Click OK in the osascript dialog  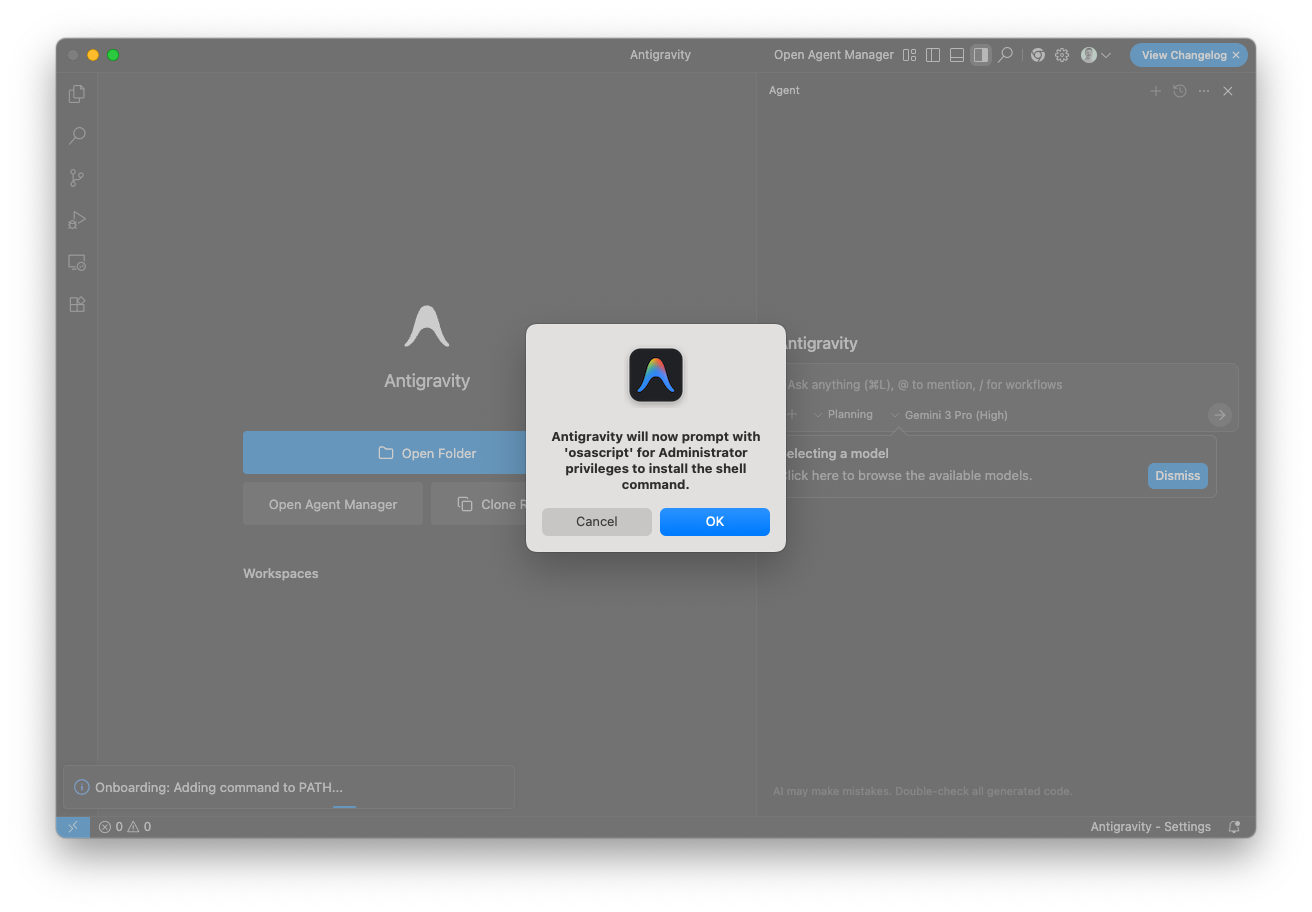714,522
